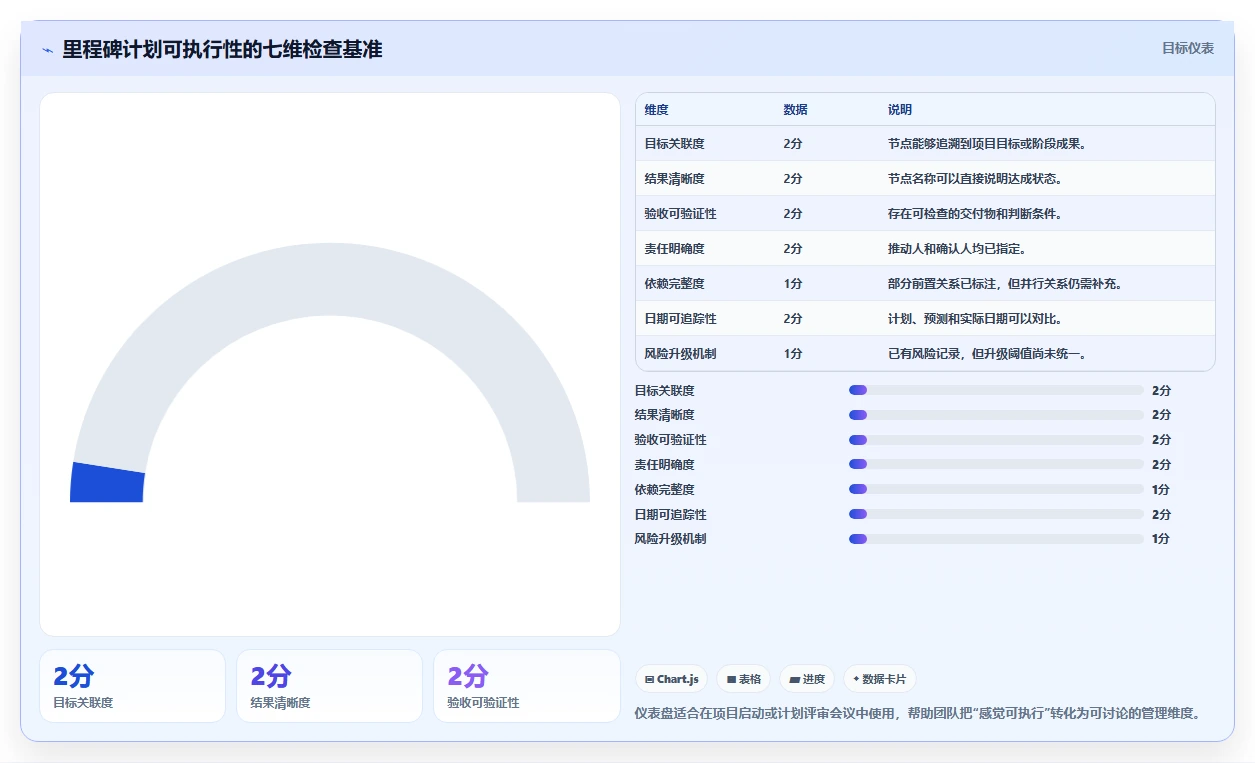The image size is (1255, 763).
Task: Click the 1分 score in 风险升级机制 table row
Action: pos(793,354)
